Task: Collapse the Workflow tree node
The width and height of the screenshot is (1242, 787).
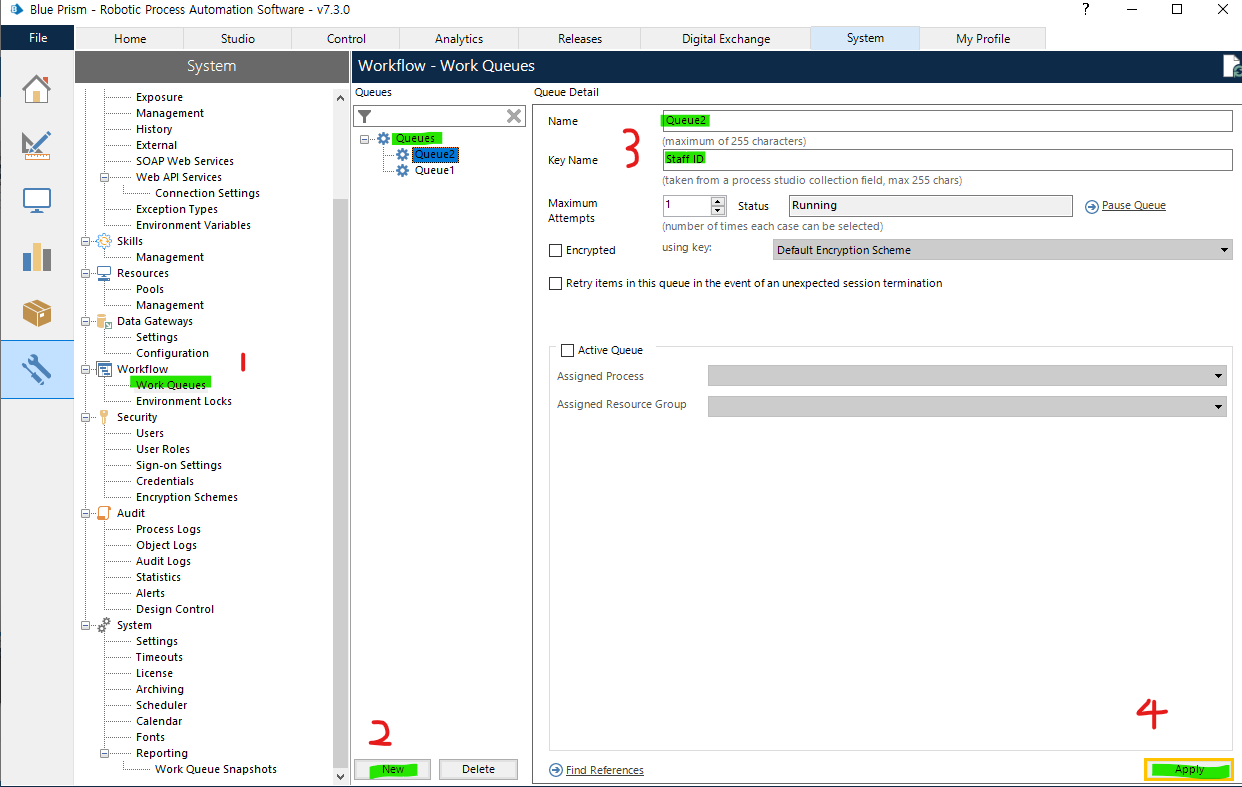Action: (x=85, y=369)
